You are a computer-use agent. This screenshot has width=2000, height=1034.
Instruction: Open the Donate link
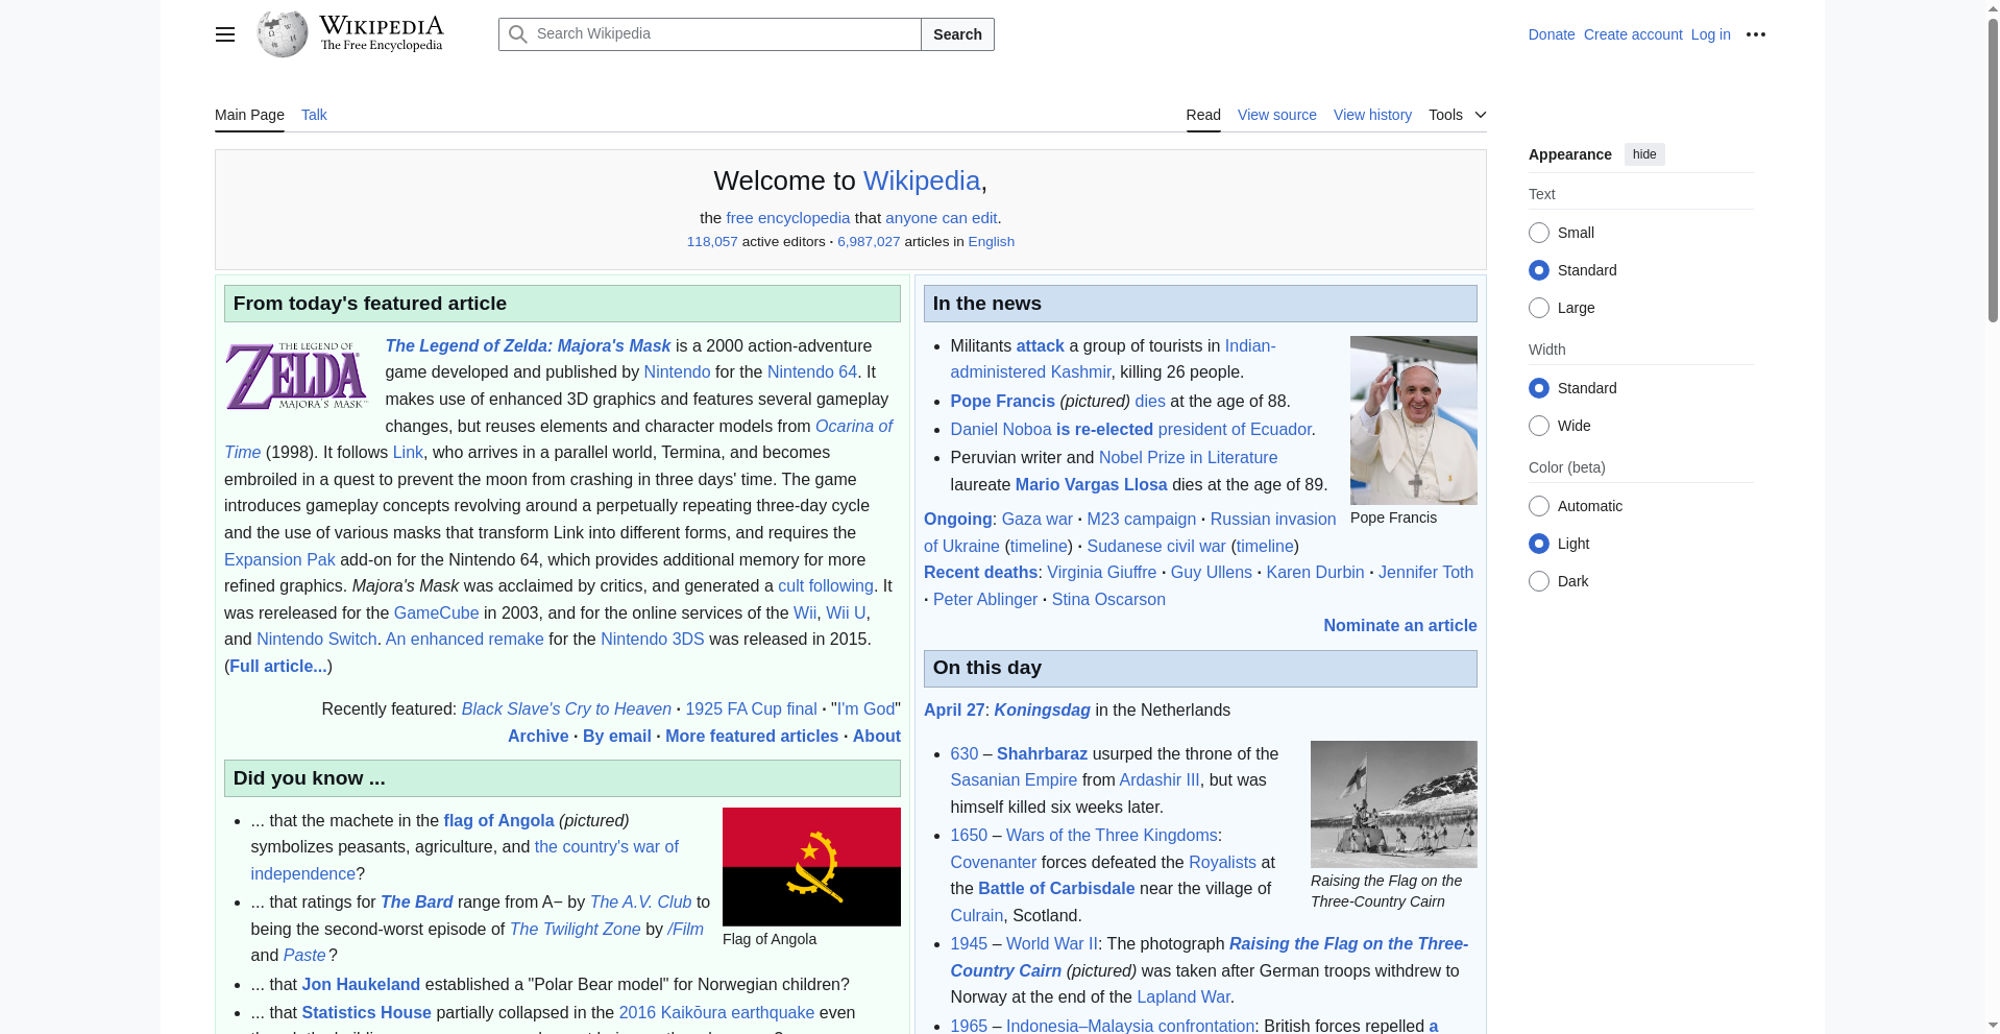click(x=1551, y=35)
